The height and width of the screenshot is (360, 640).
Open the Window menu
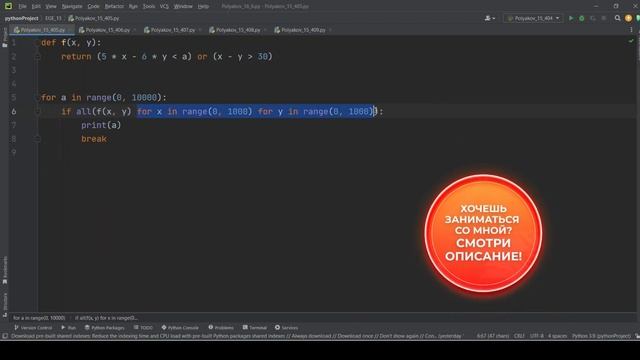click(183, 6)
